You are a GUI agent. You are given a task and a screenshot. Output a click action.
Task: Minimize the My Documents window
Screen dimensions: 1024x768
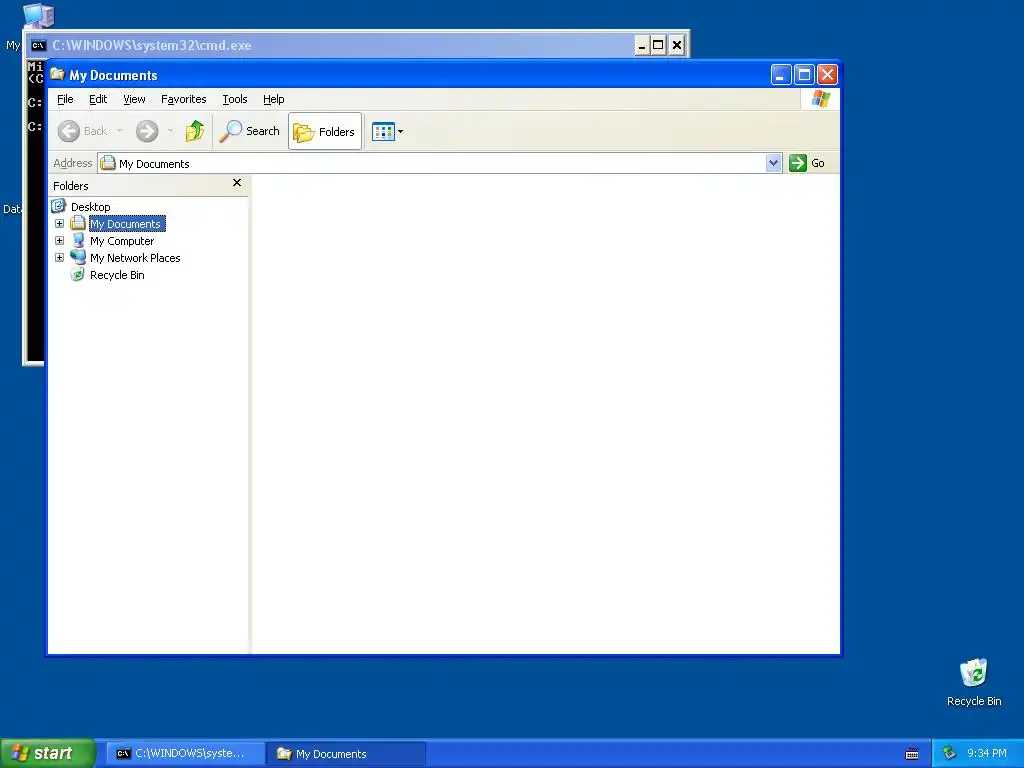781,75
